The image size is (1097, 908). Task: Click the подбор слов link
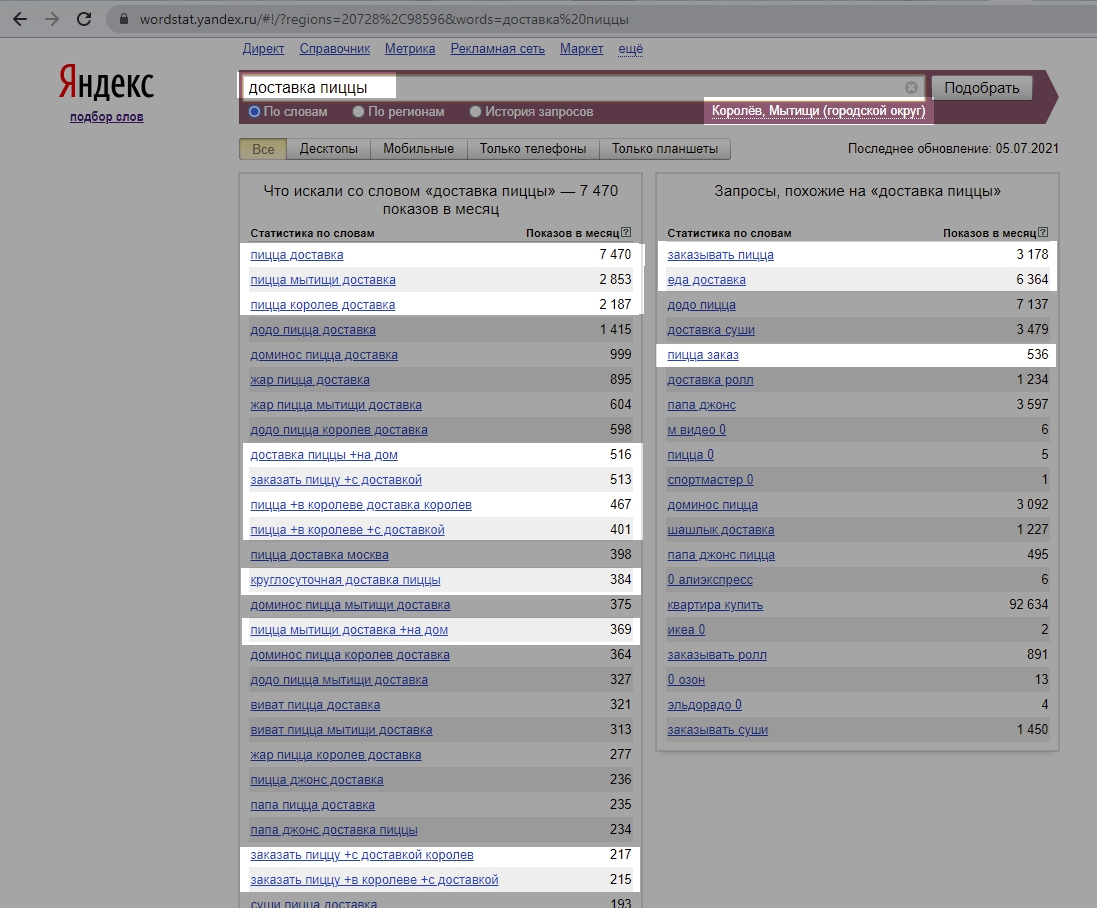[x=106, y=117]
